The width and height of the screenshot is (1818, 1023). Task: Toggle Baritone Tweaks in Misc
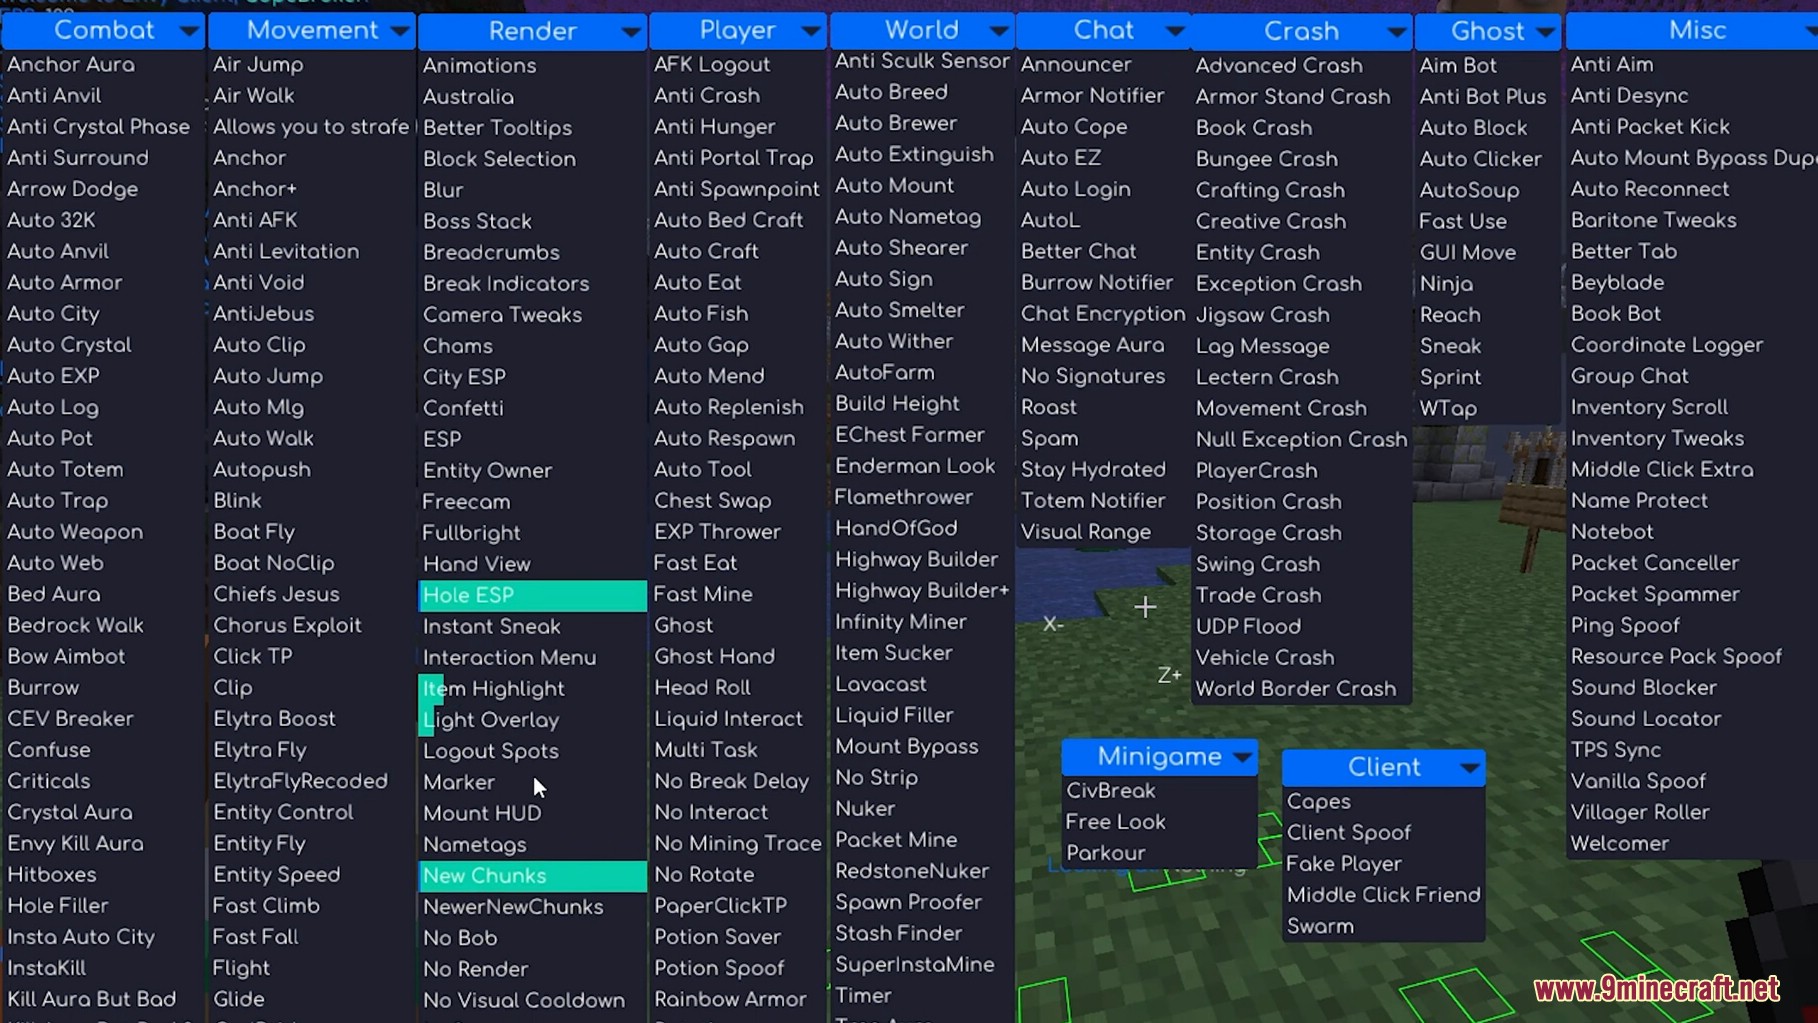click(1692, 220)
